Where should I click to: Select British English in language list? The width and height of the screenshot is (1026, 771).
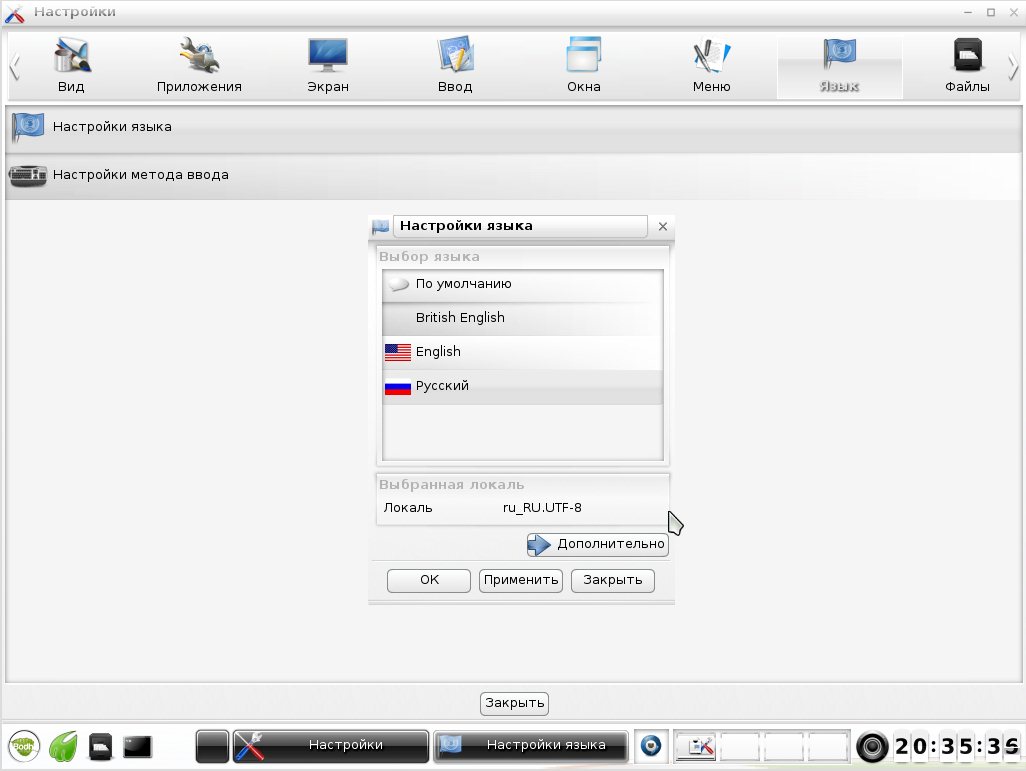click(460, 318)
